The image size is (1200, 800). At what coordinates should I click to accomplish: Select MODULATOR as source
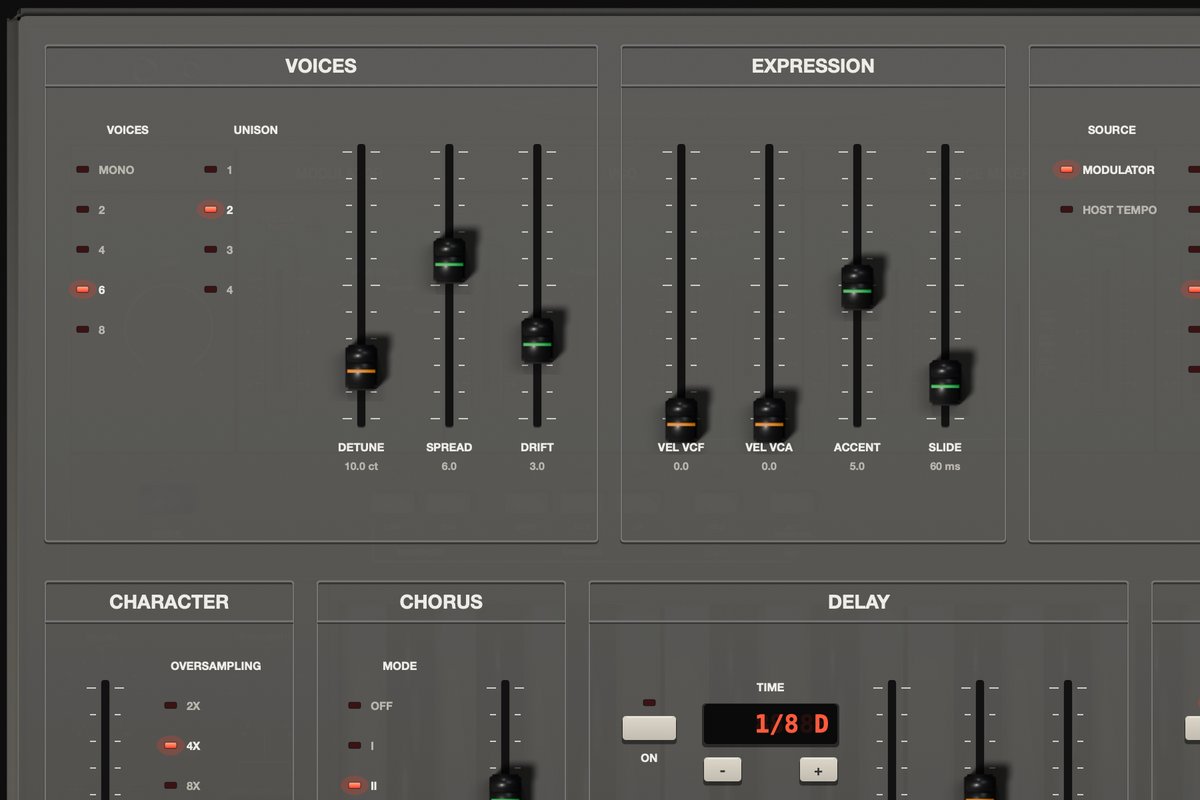[x=1107, y=170]
